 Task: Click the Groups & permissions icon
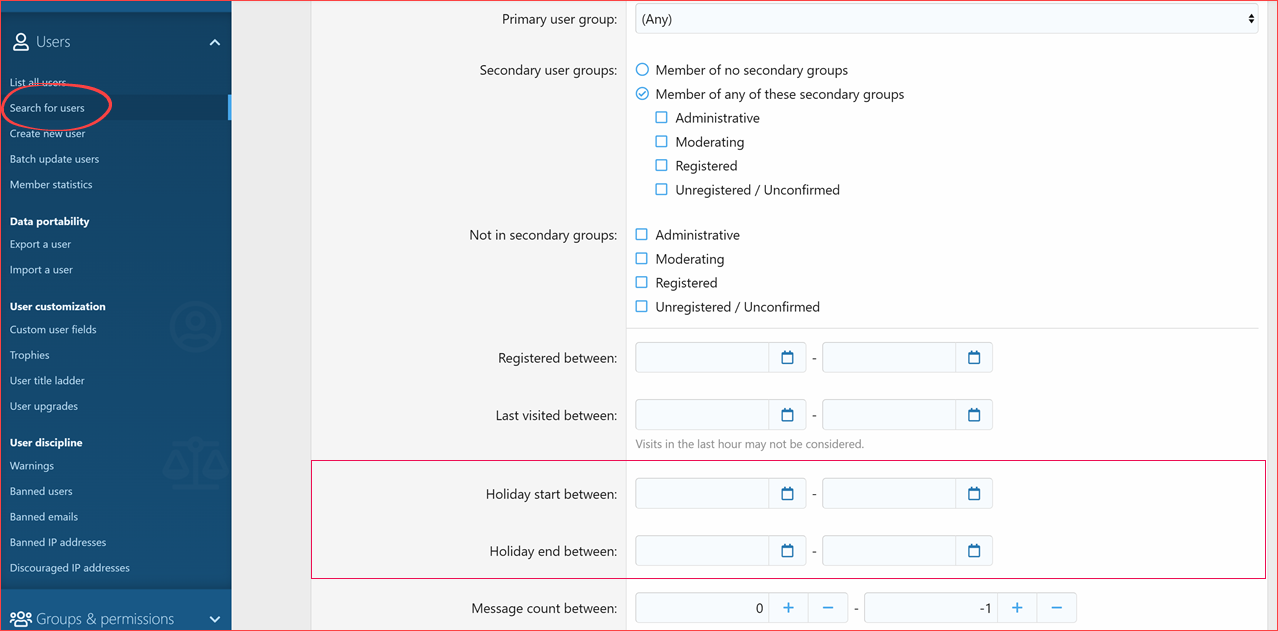pos(20,618)
